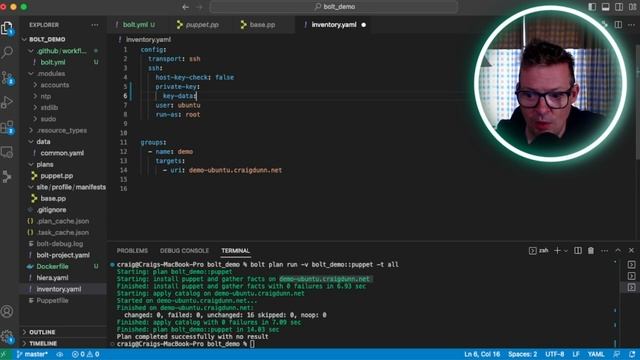The image size is (640, 360).
Task: Open the Extensions view
Action: (x=7, y=127)
